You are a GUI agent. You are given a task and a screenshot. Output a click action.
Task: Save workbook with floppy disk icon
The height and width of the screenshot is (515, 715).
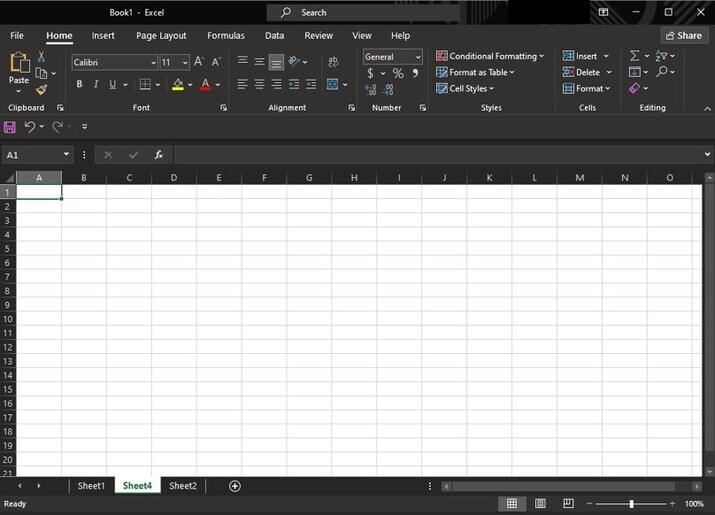pyautogui.click(x=10, y=127)
